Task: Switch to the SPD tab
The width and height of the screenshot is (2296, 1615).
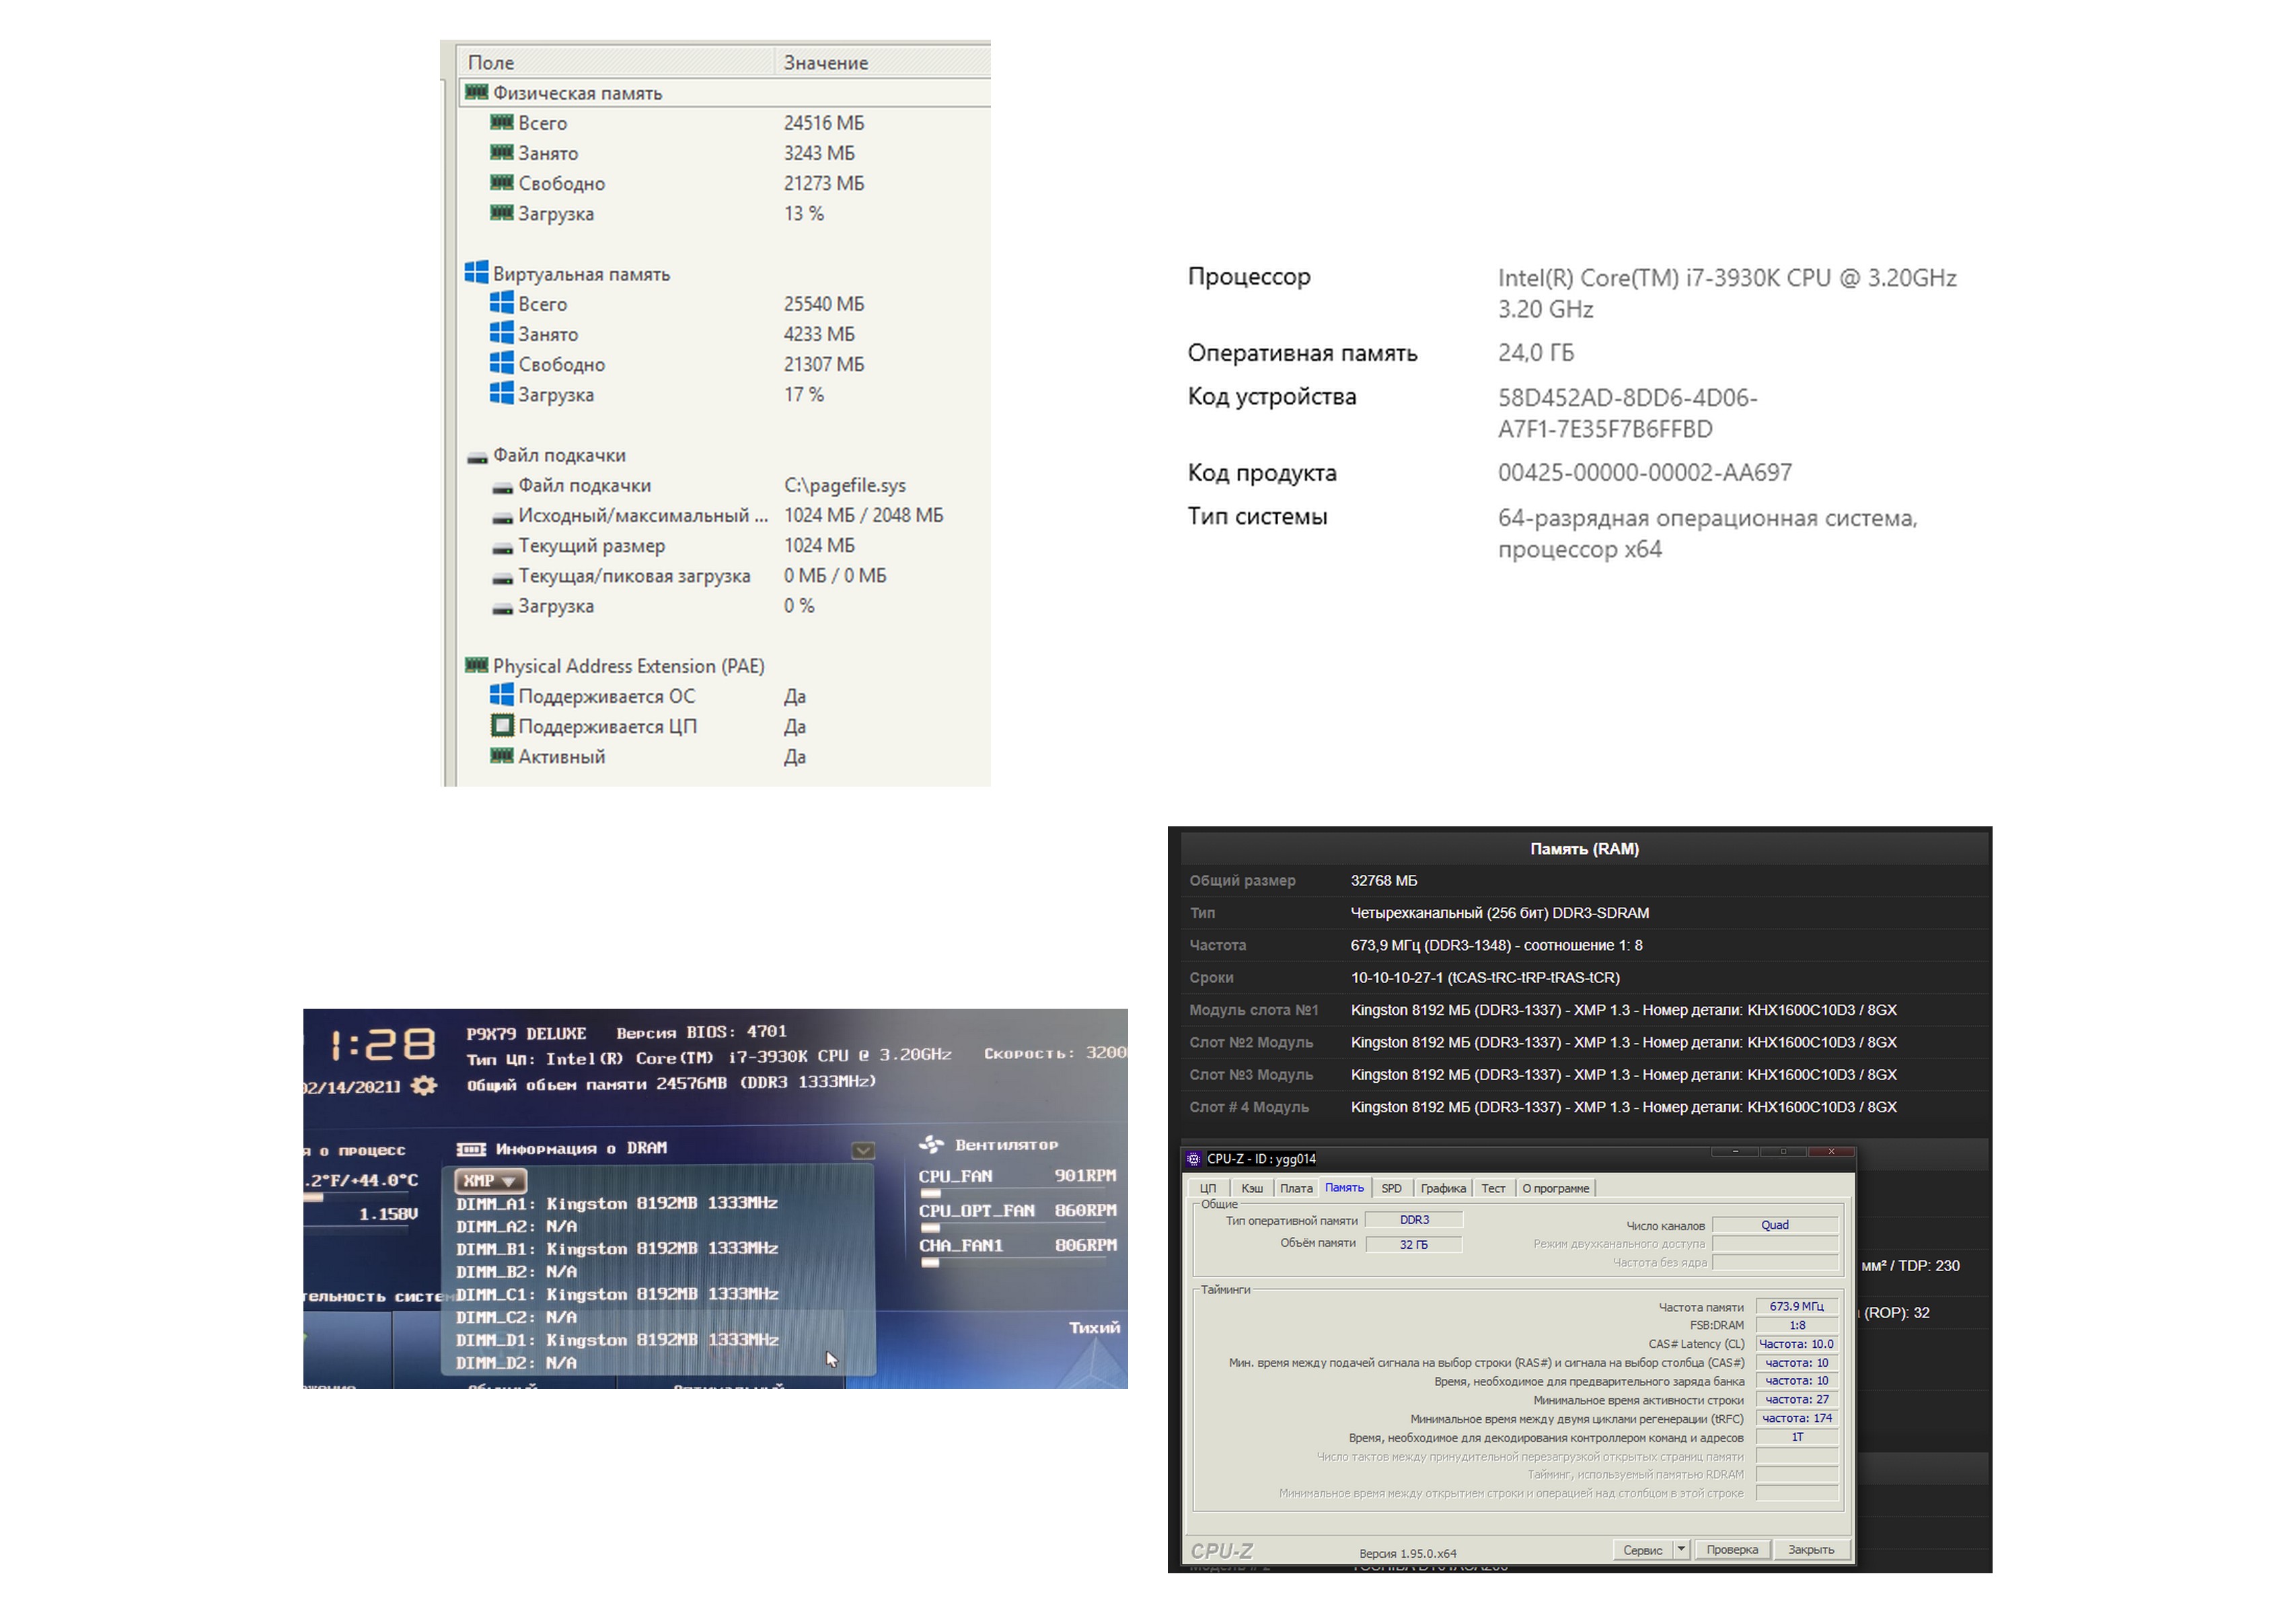Action: pos(1391,1188)
